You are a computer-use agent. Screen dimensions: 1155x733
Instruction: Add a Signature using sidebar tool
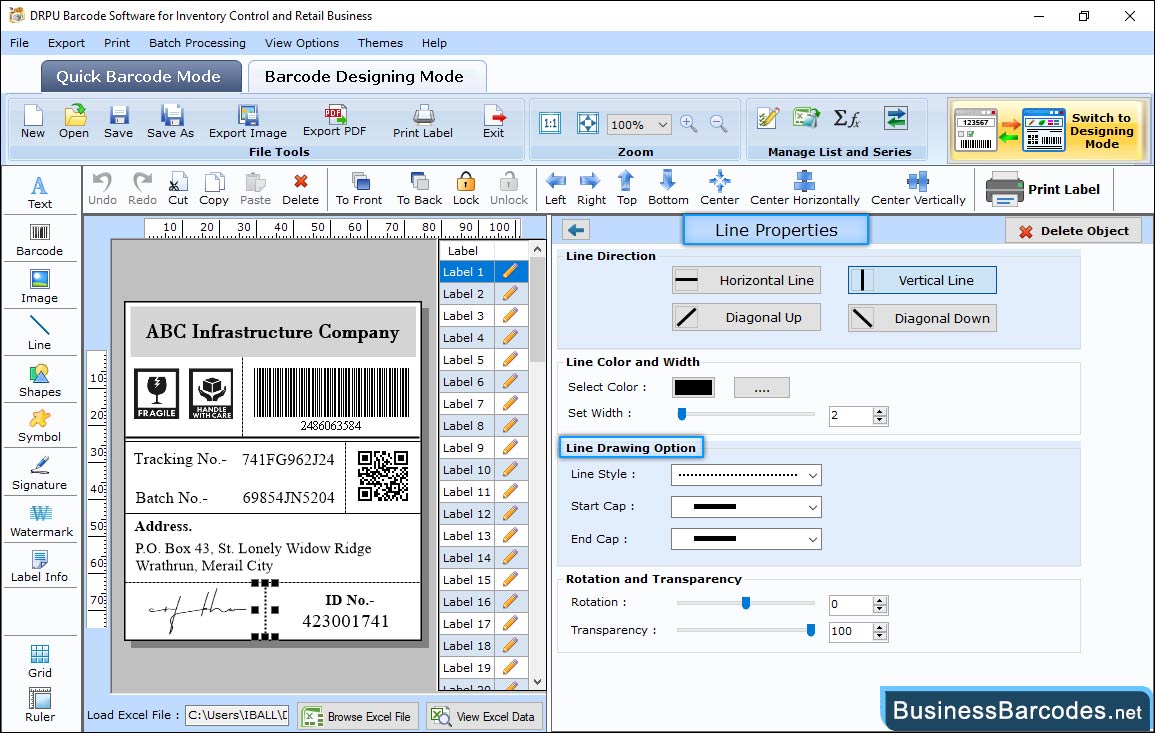[40, 473]
